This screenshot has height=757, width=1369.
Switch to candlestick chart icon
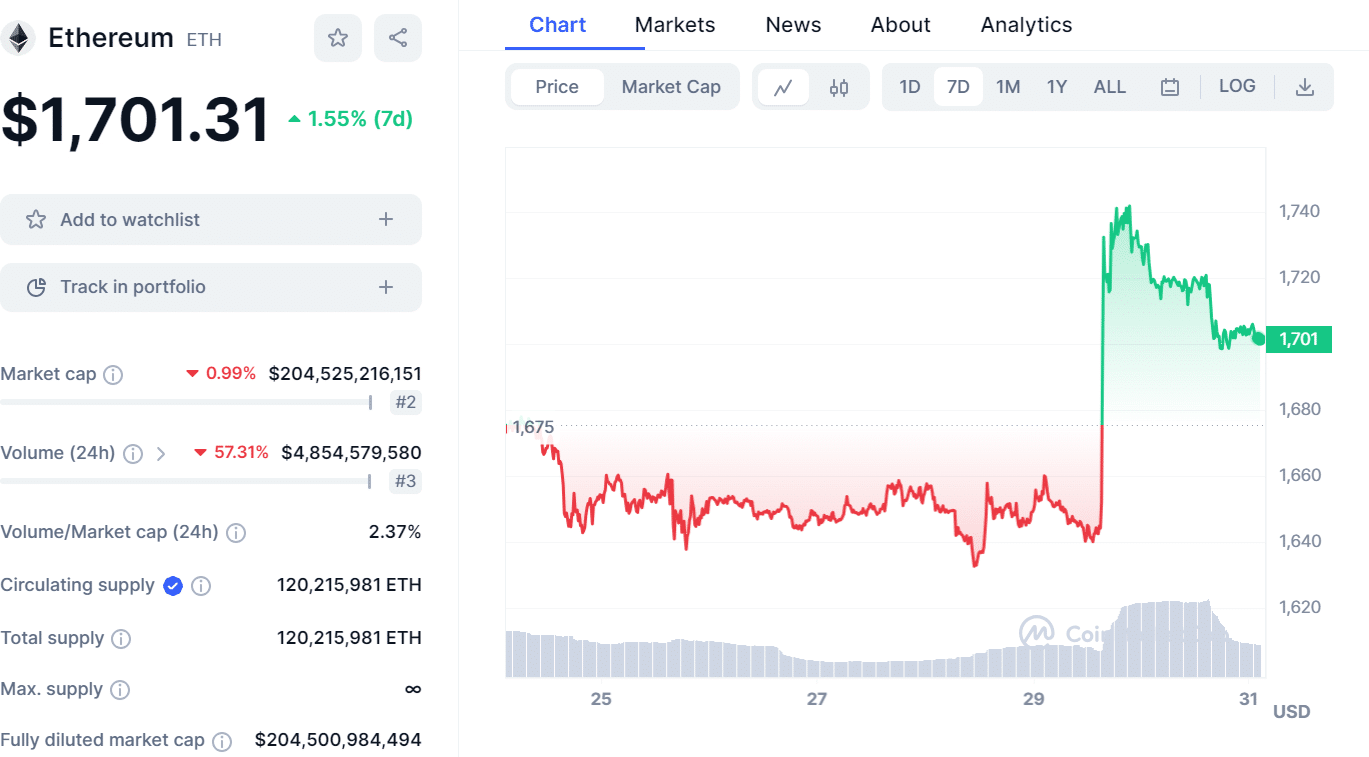(839, 87)
